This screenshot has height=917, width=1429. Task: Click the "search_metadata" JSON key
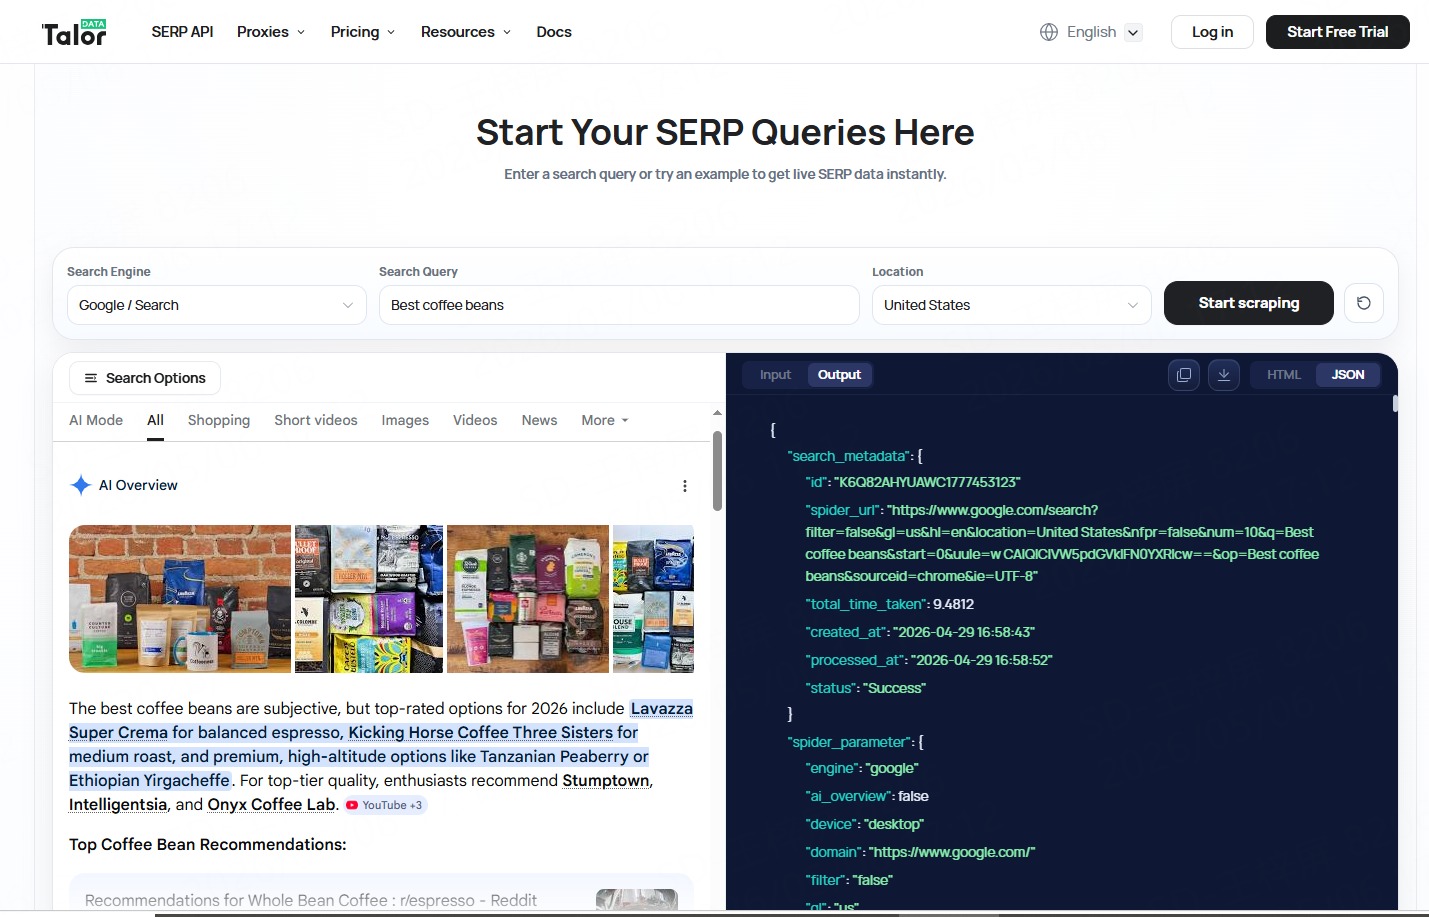coord(850,456)
